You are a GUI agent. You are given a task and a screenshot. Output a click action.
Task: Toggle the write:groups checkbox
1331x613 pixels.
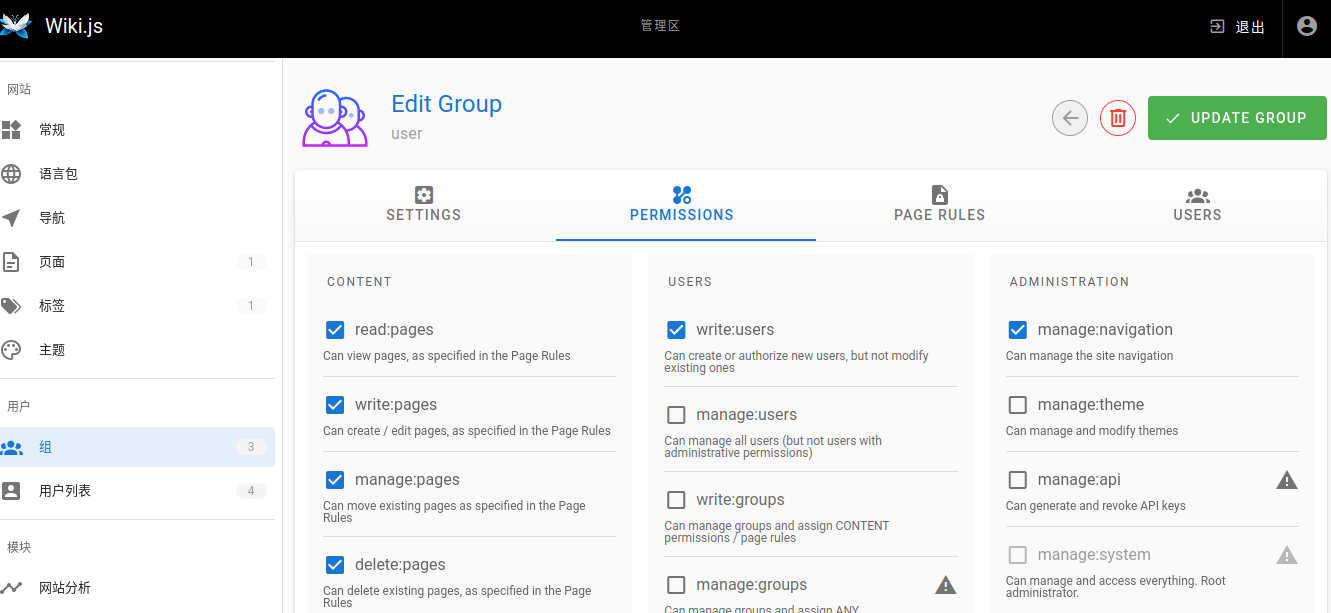coord(676,499)
